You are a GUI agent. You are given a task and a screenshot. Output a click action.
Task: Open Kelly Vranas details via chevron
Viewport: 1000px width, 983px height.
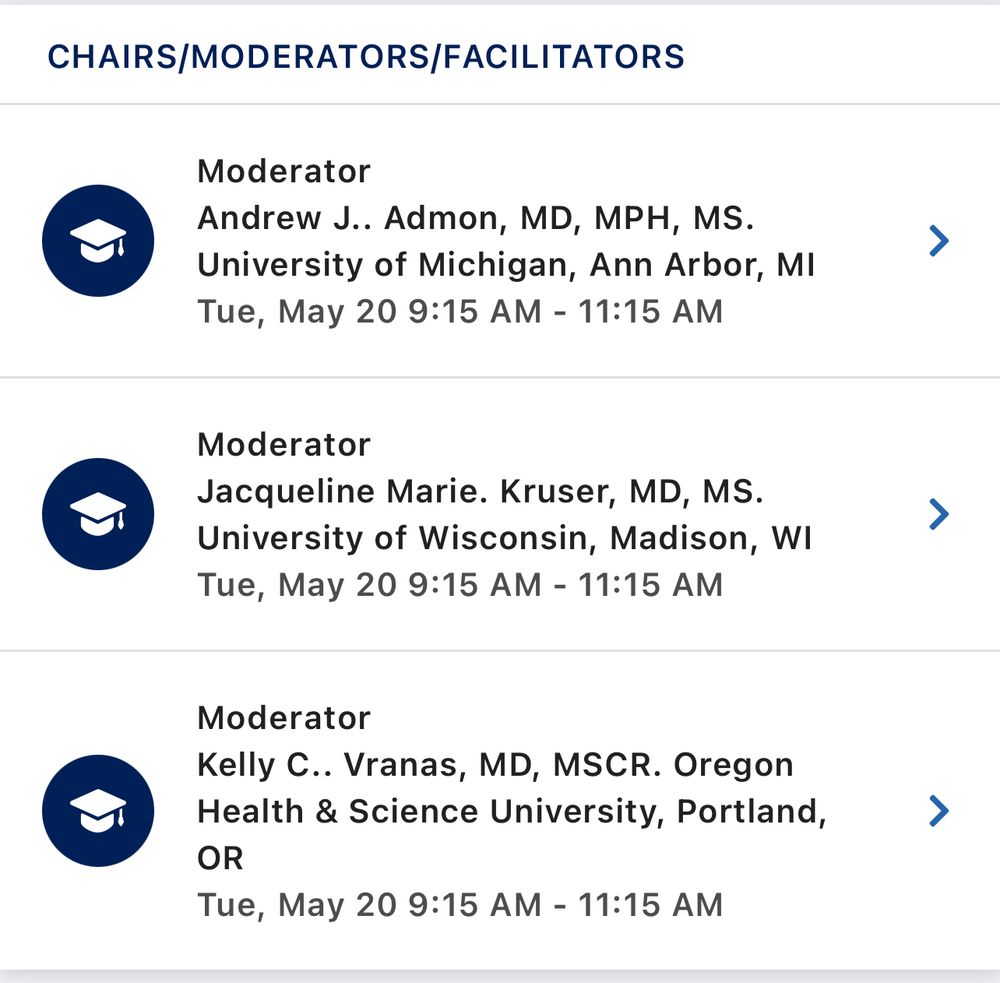click(939, 810)
